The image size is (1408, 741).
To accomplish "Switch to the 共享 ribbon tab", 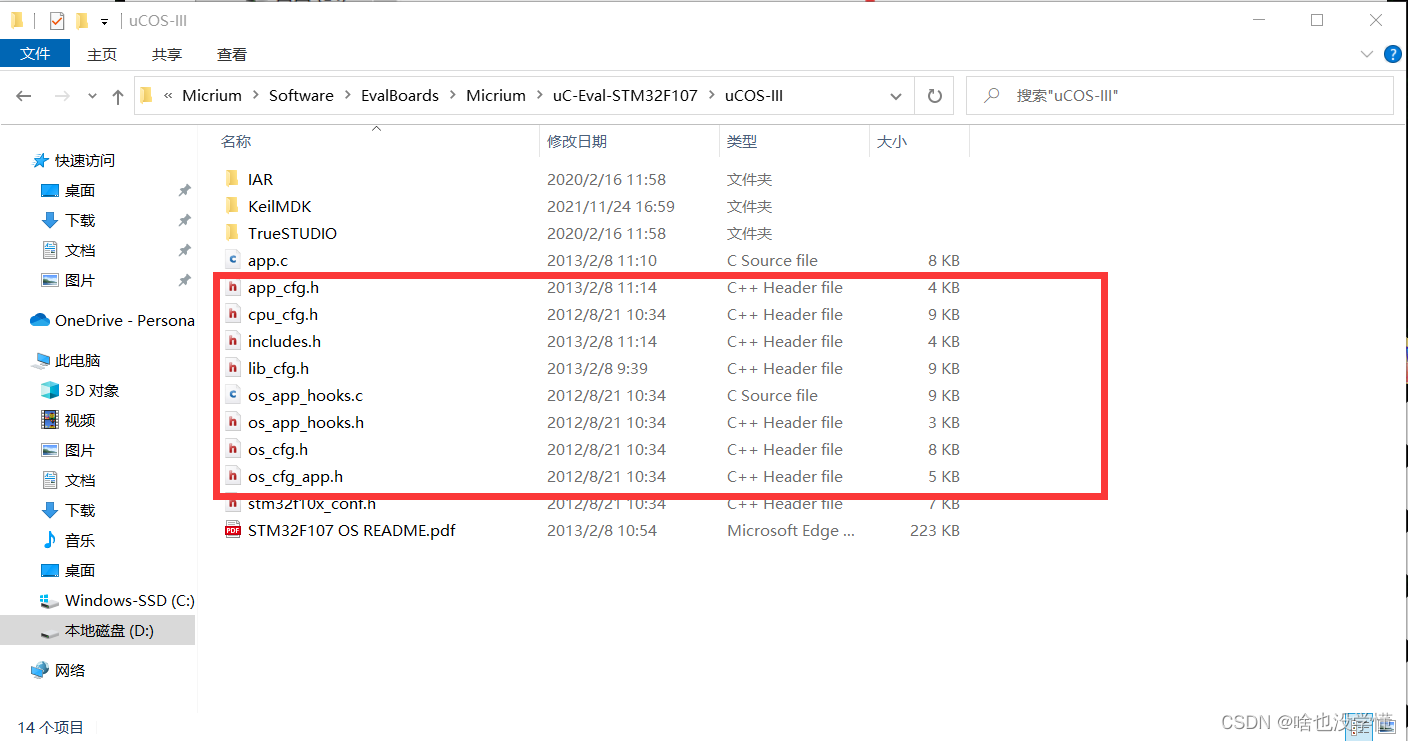I will click(167, 55).
